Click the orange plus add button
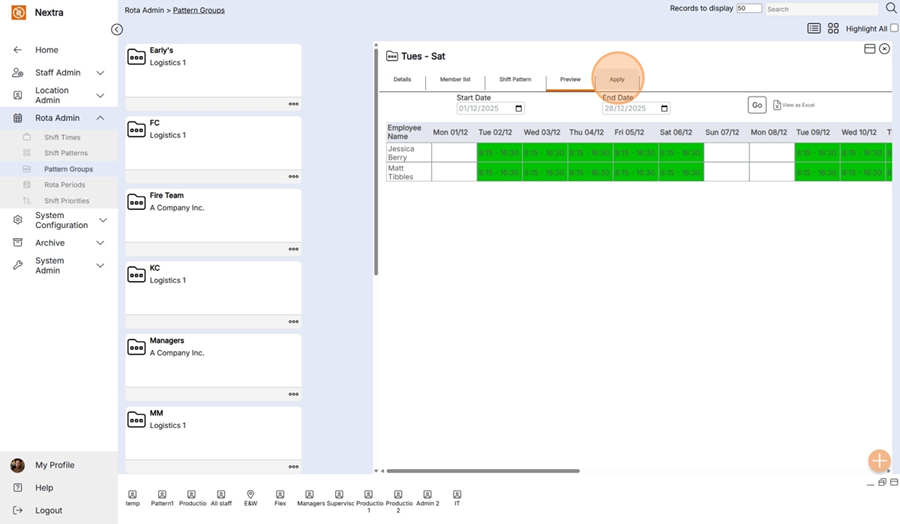This screenshot has width=900, height=524. pos(879,460)
